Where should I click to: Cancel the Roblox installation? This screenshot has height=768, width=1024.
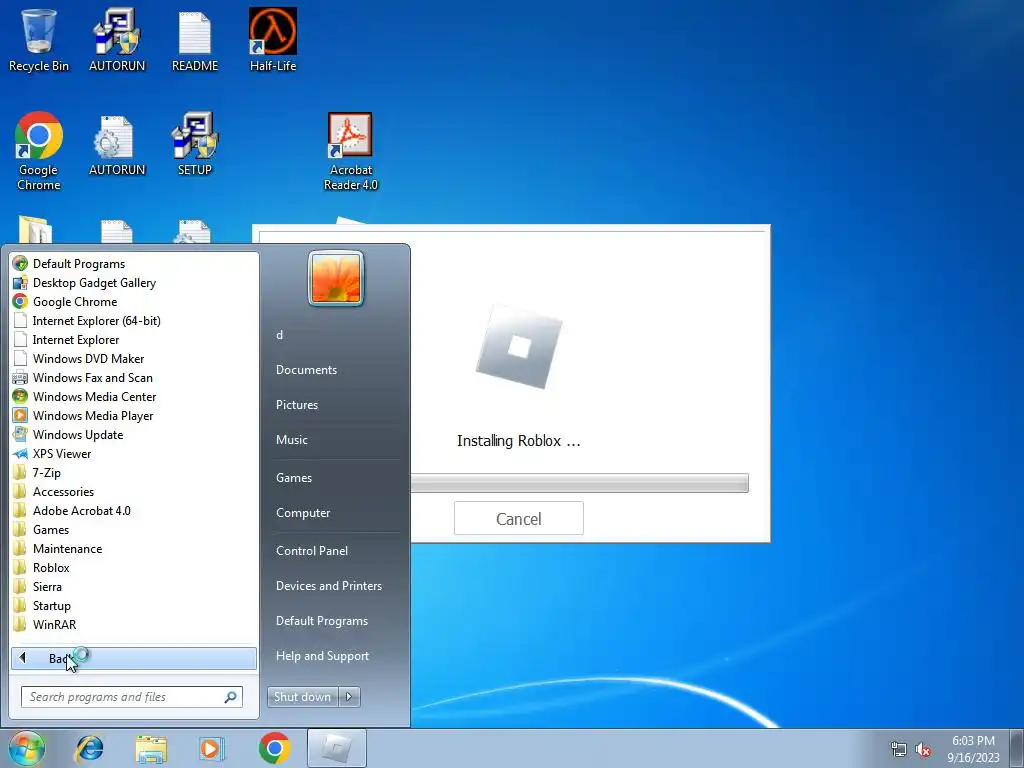pos(519,519)
